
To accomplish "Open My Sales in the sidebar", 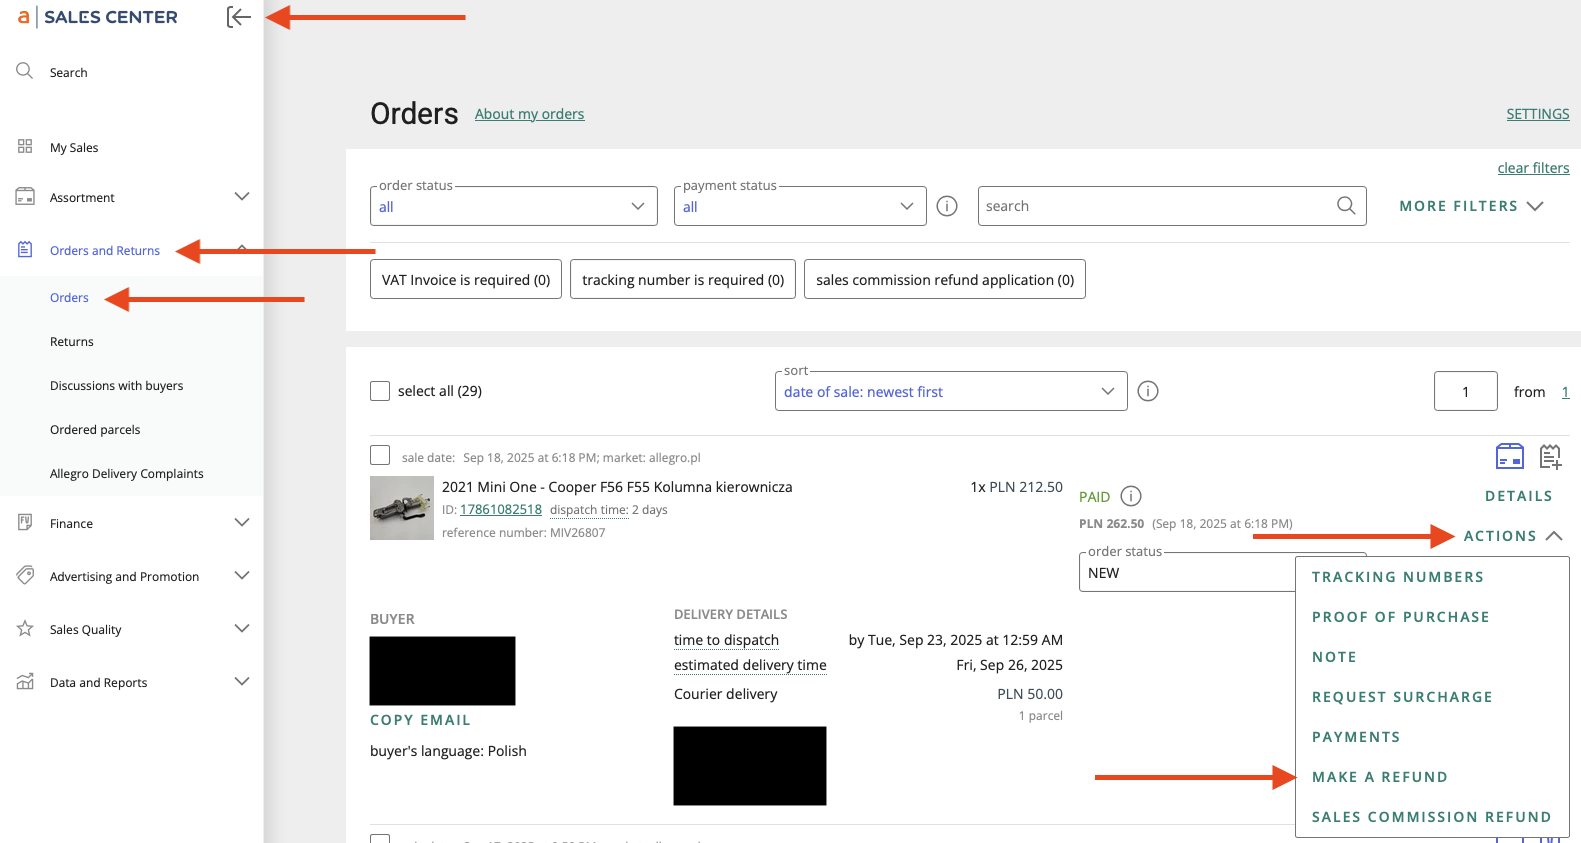I will [x=74, y=148].
